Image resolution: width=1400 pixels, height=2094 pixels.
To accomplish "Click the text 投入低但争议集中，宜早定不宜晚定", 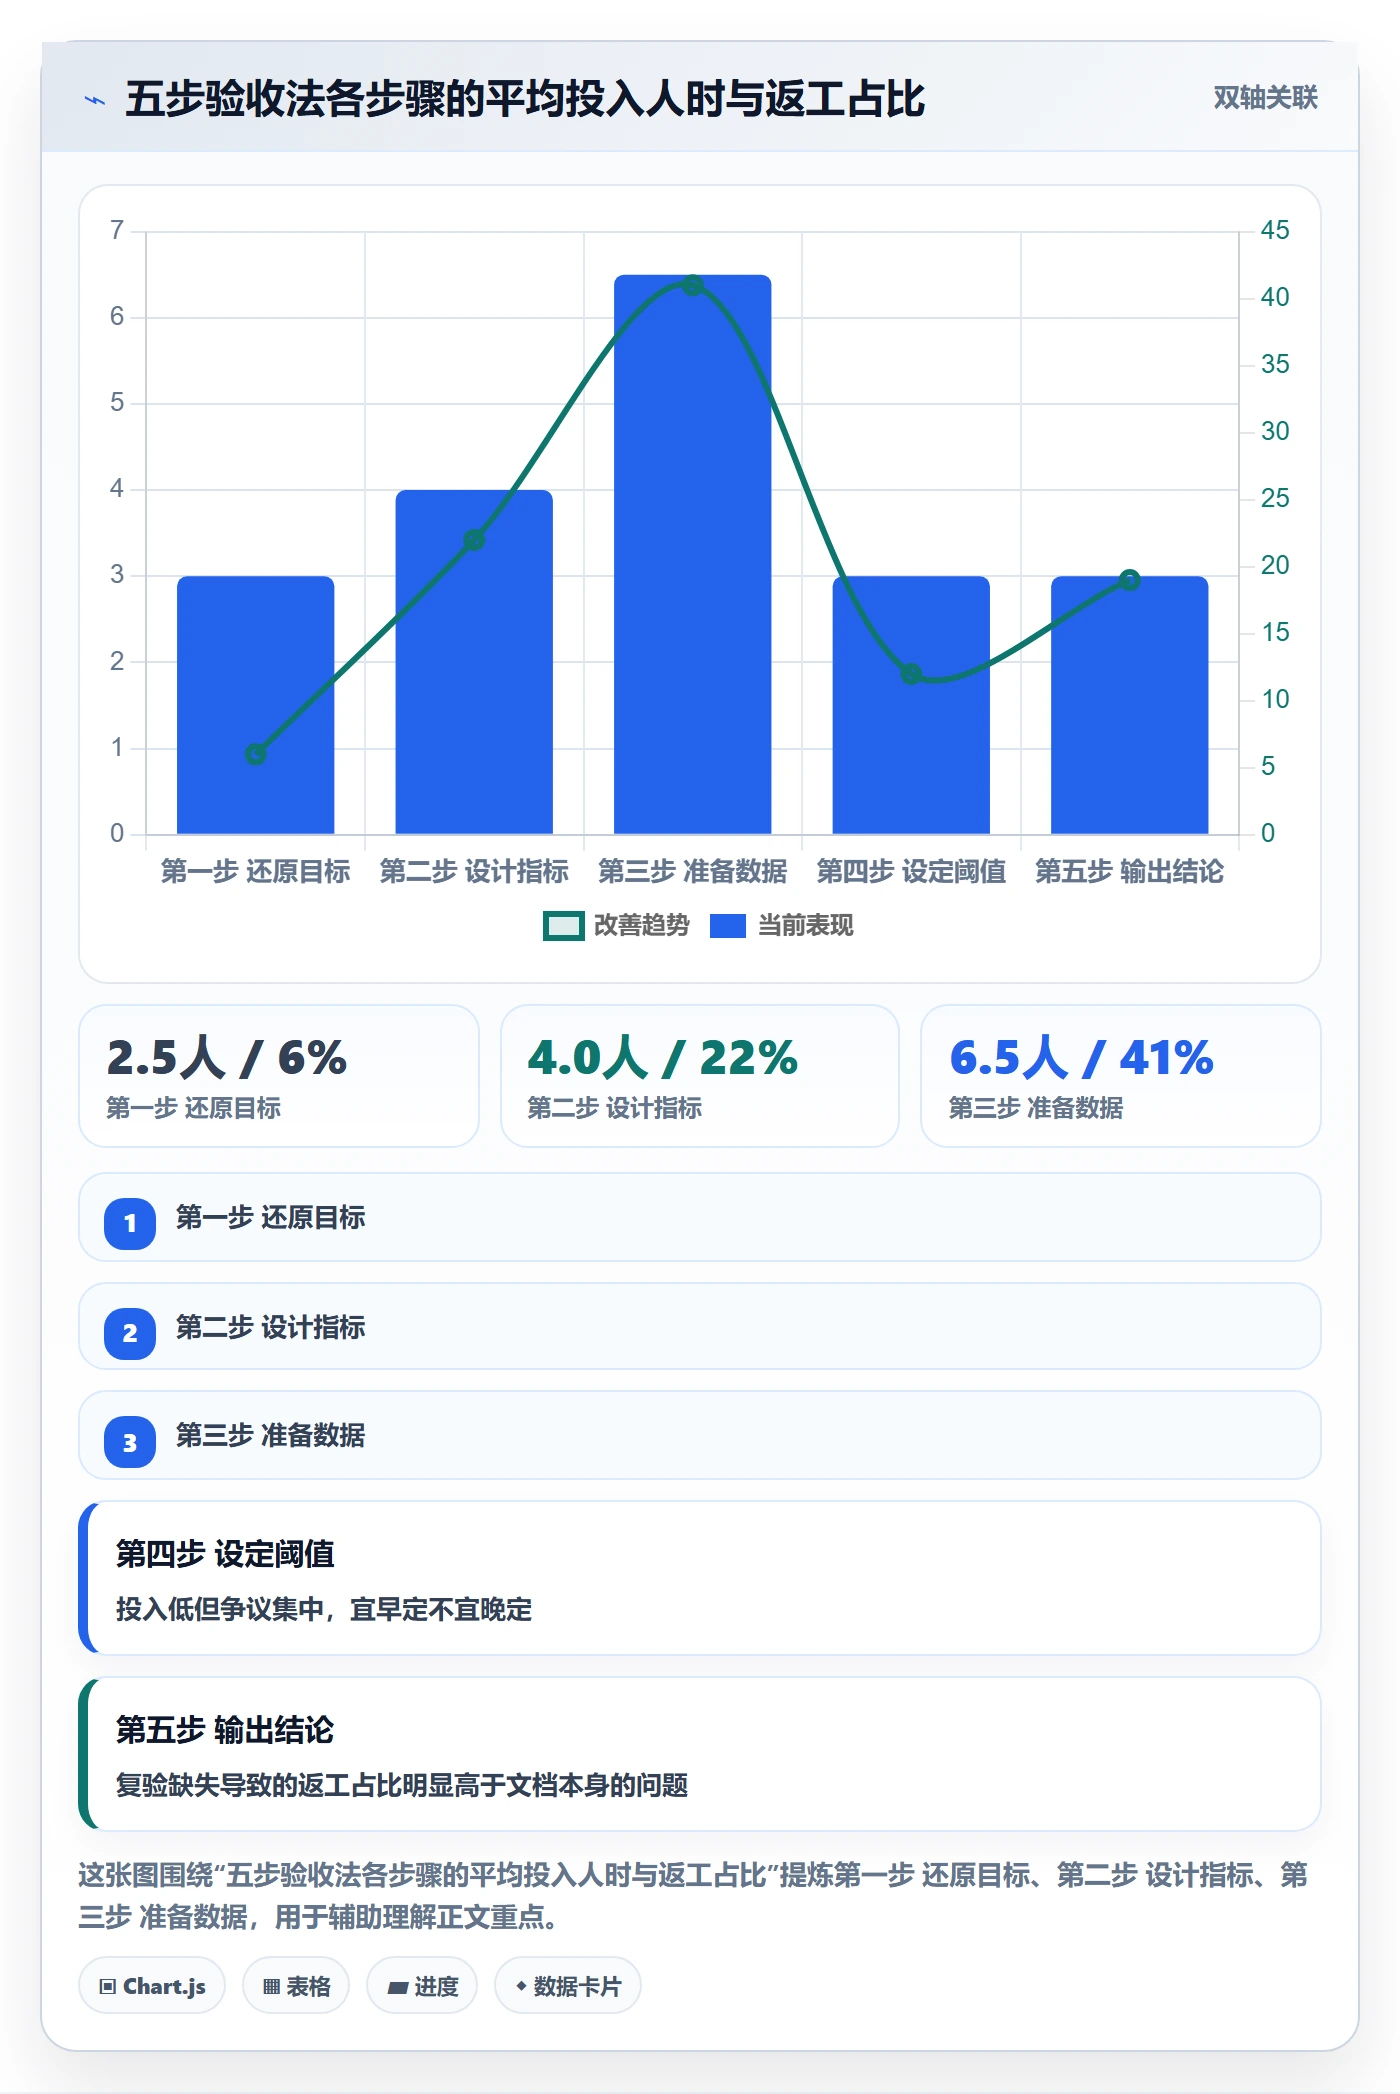I will (324, 1609).
